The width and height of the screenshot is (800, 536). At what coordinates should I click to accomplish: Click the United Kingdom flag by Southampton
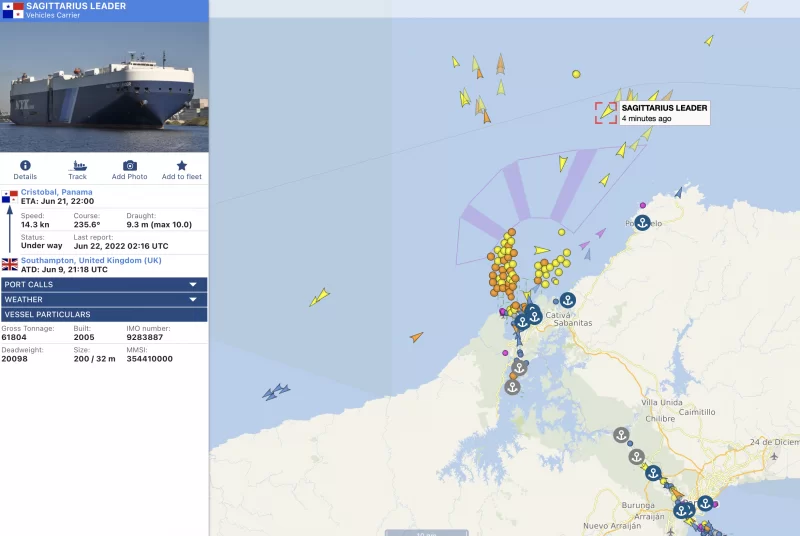pyautogui.click(x=10, y=264)
